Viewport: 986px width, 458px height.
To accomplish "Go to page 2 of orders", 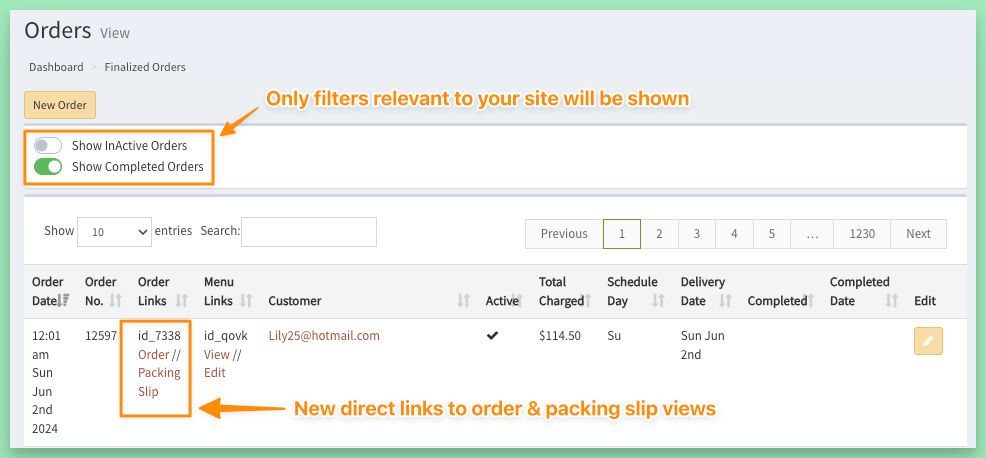I will [659, 233].
